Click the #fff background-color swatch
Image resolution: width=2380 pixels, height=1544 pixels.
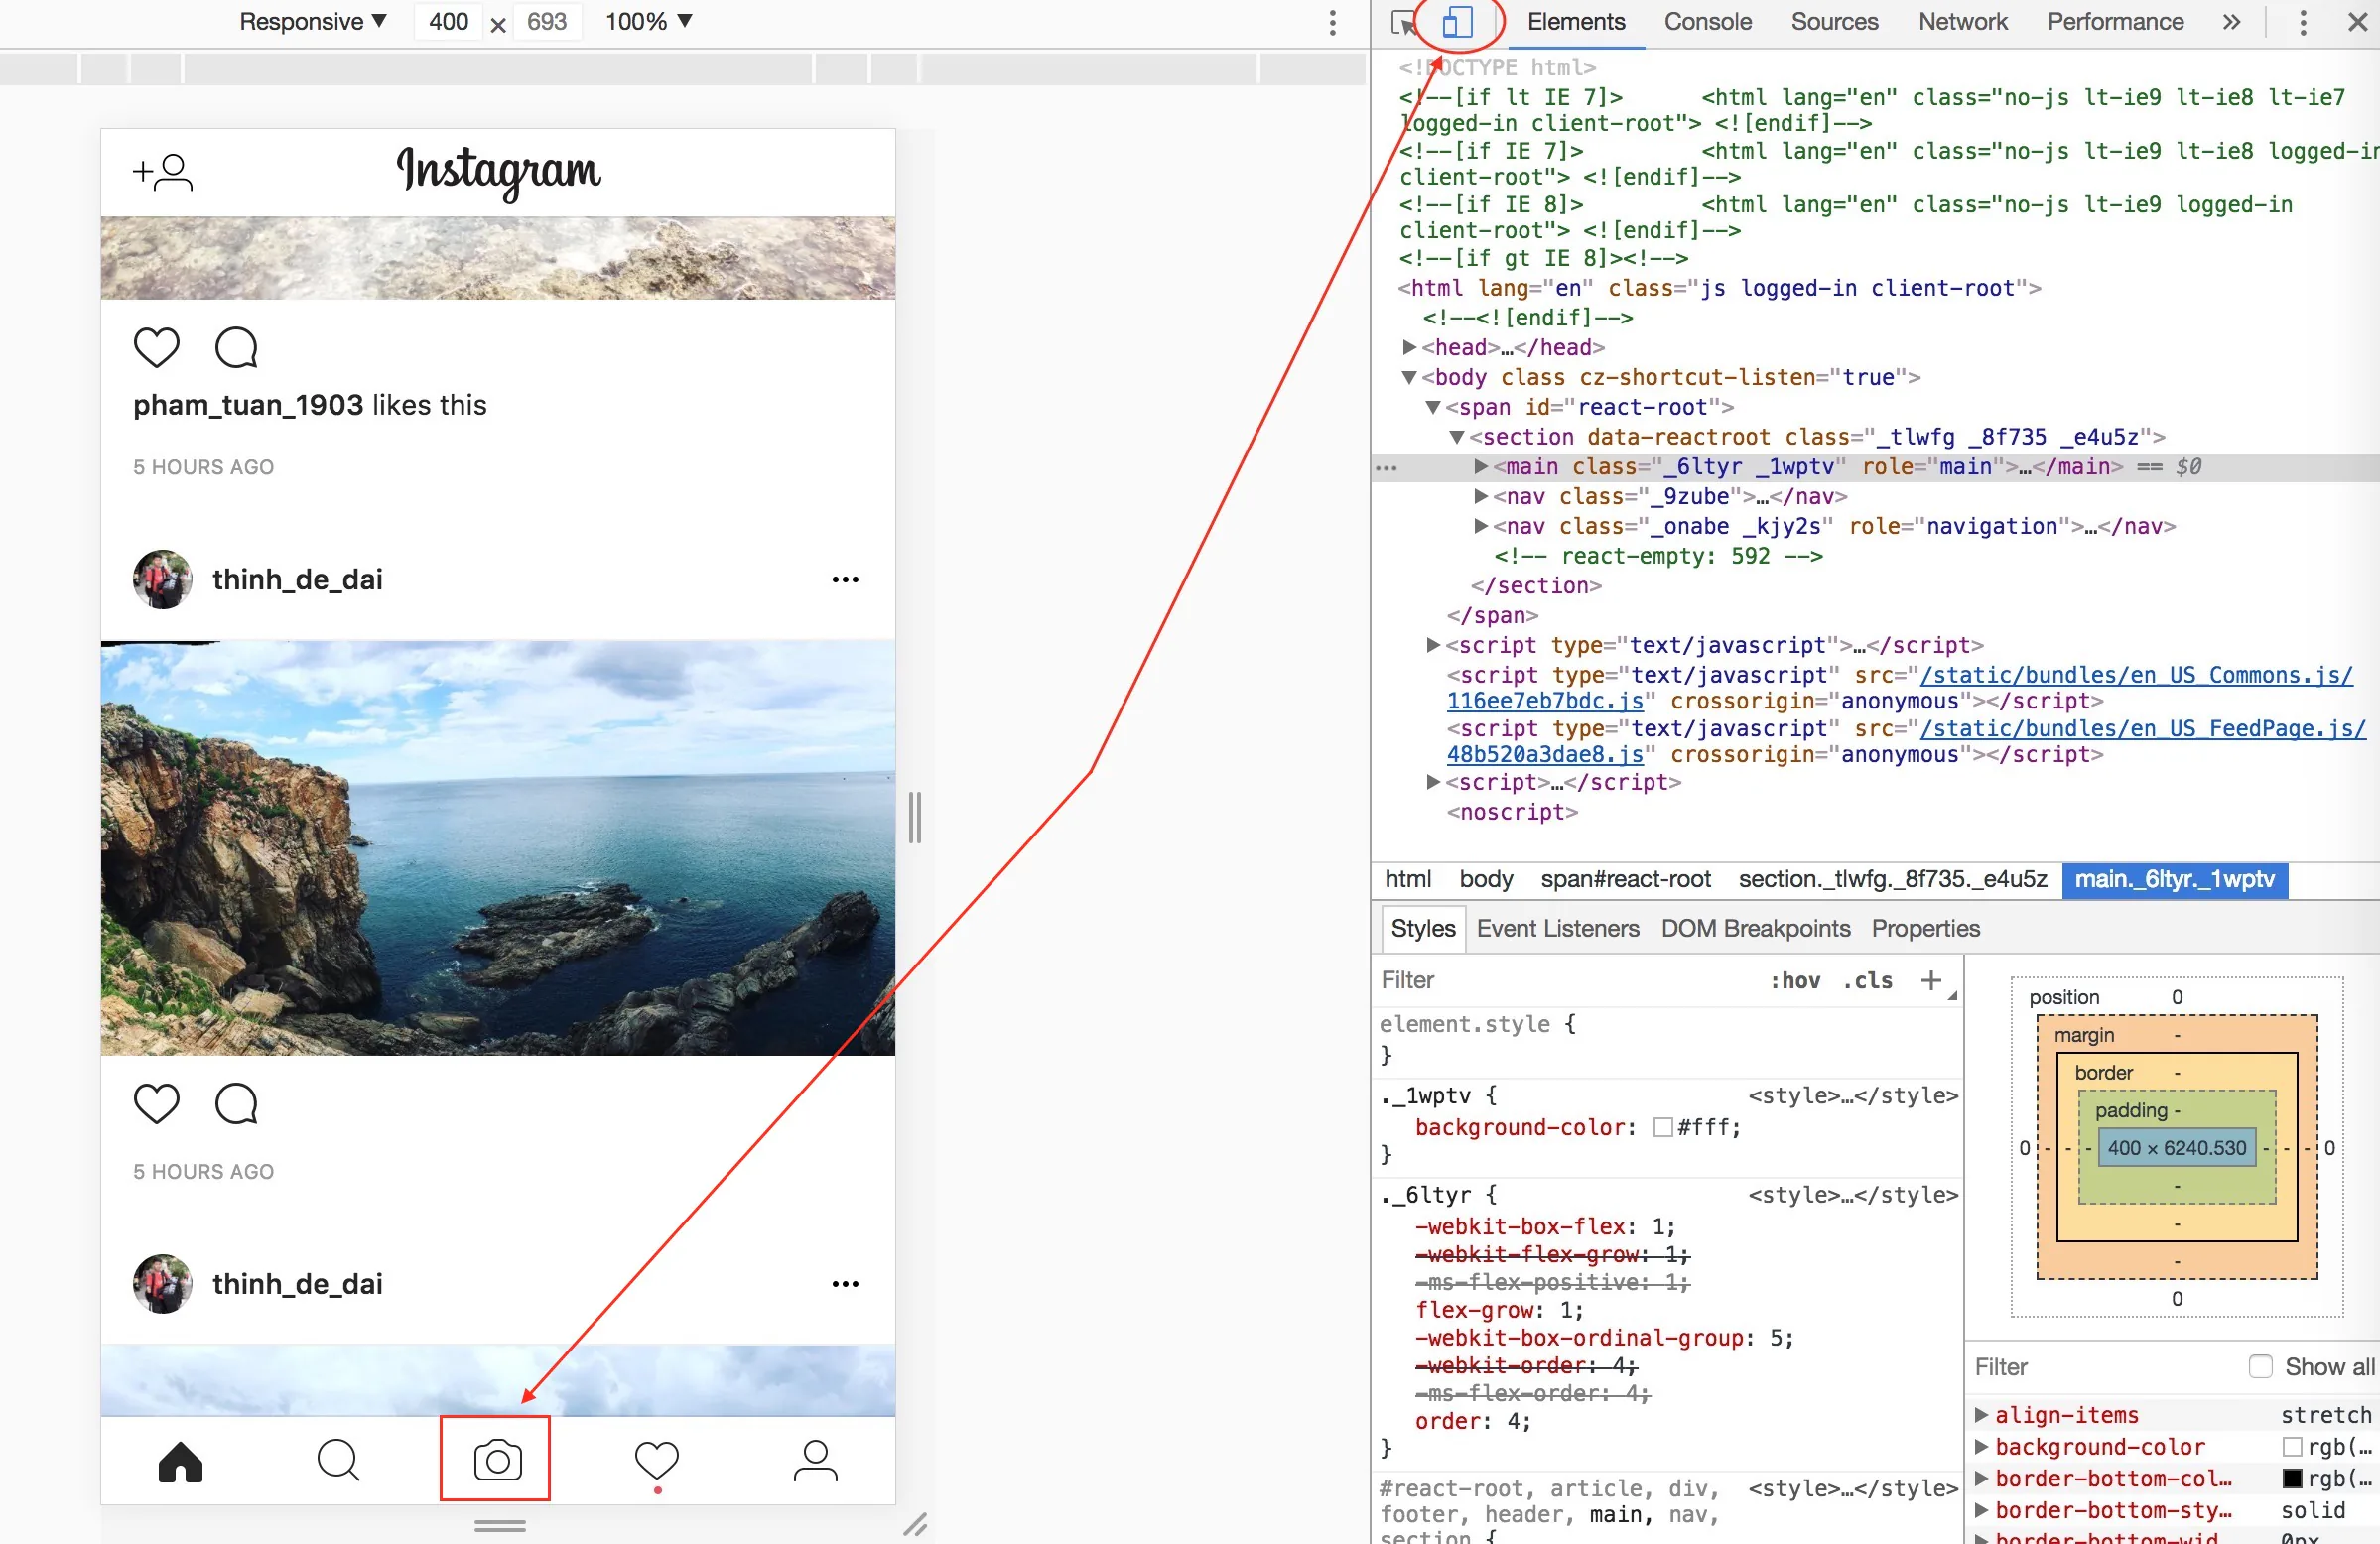(1663, 1127)
